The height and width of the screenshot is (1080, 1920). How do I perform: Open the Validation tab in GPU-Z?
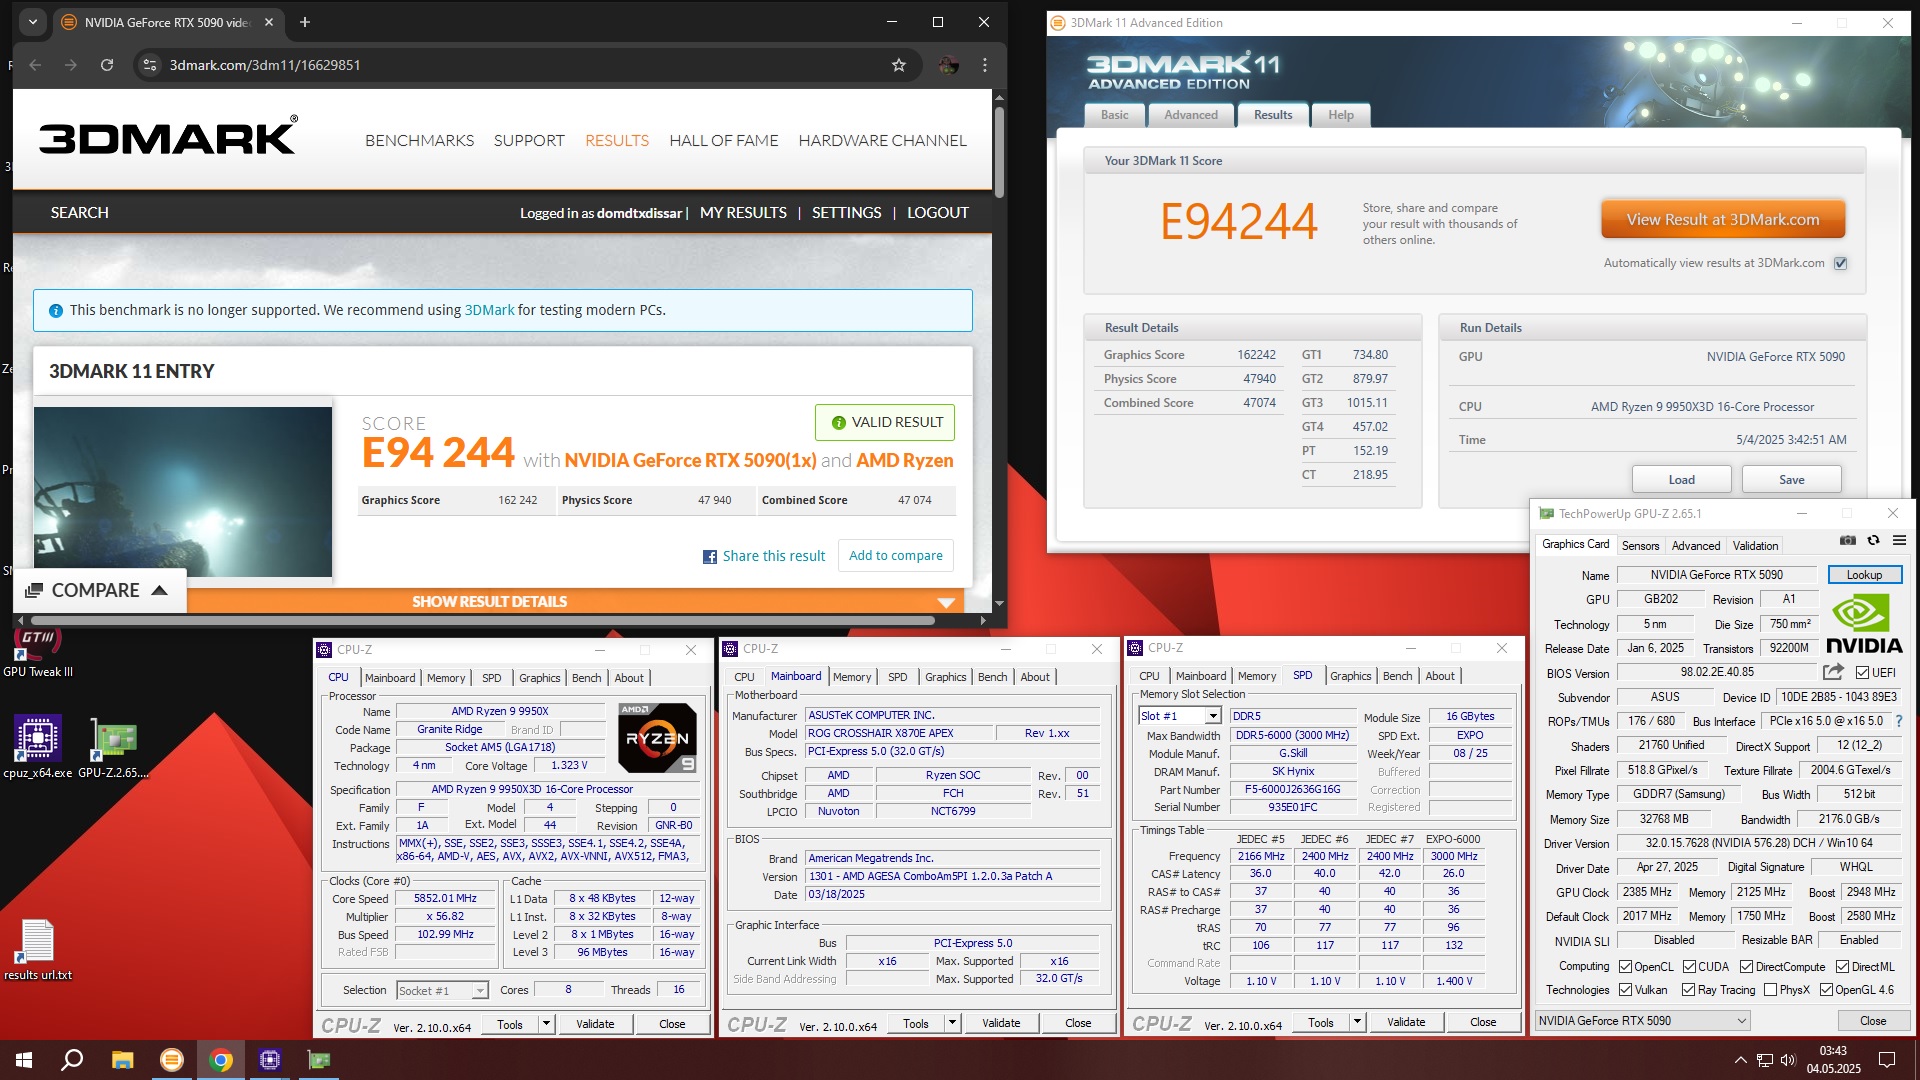(x=1755, y=546)
